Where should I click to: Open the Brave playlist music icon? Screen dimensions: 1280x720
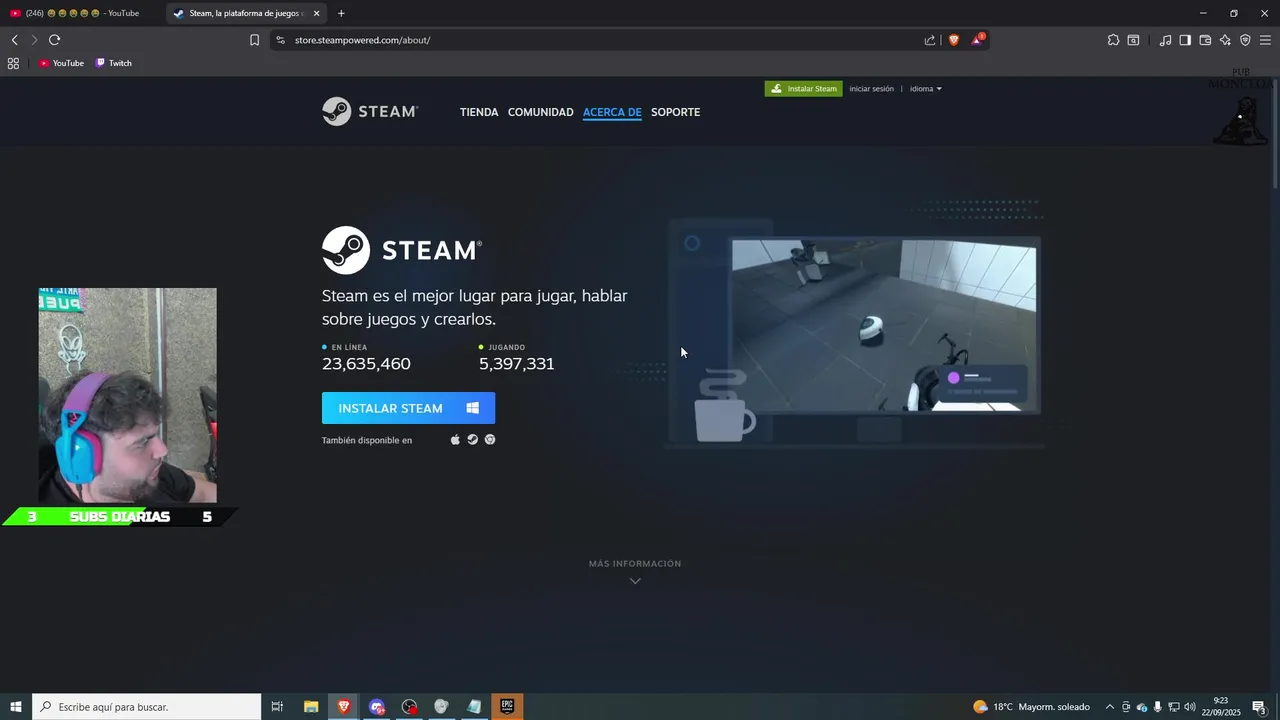click(x=1165, y=40)
